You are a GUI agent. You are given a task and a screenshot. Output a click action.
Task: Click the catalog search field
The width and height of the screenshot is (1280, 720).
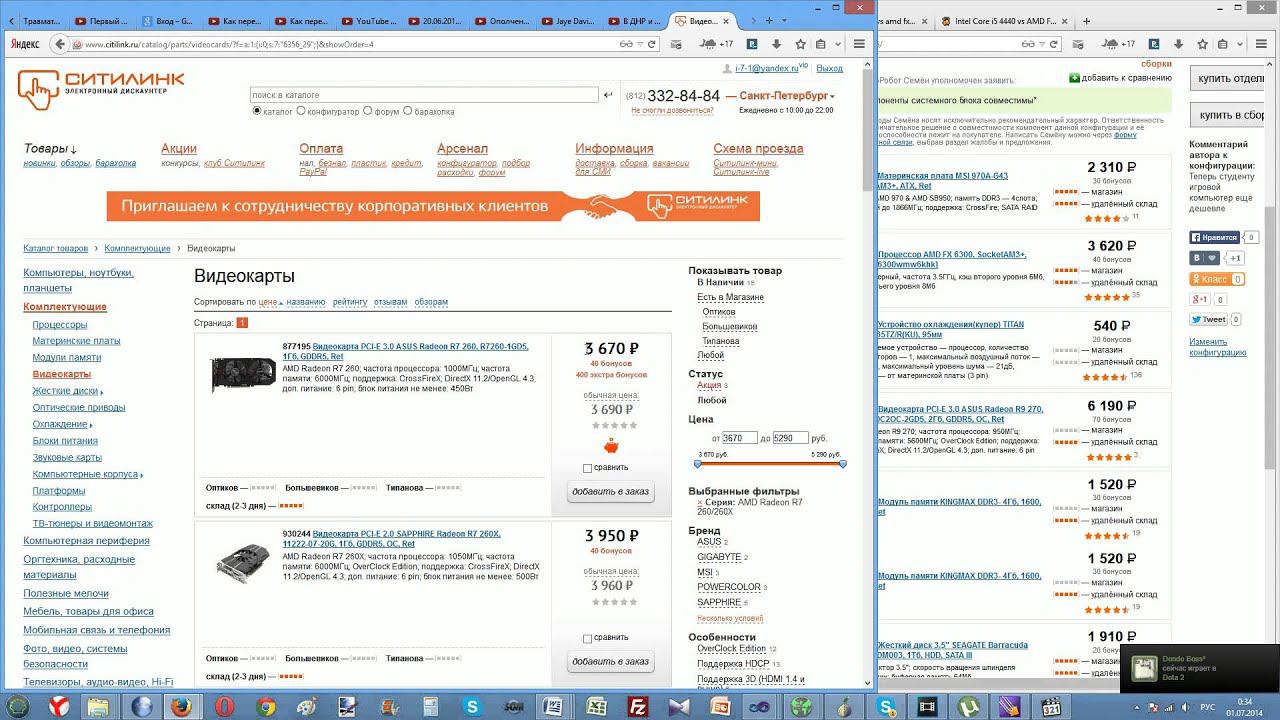tap(424, 95)
